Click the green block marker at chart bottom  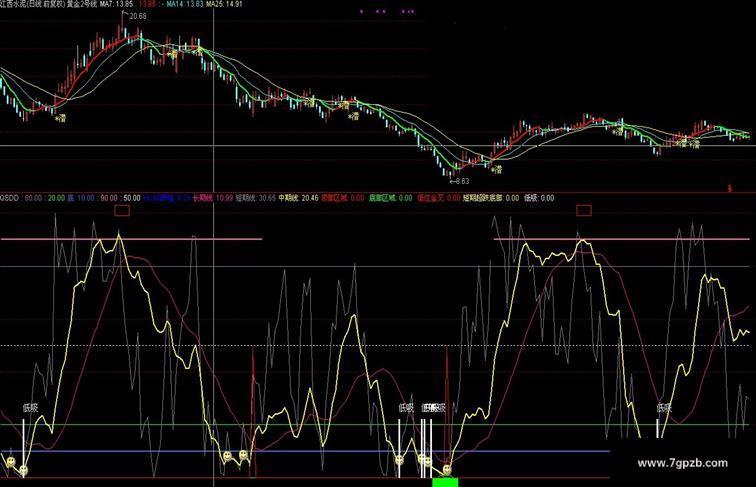[x=445, y=482]
